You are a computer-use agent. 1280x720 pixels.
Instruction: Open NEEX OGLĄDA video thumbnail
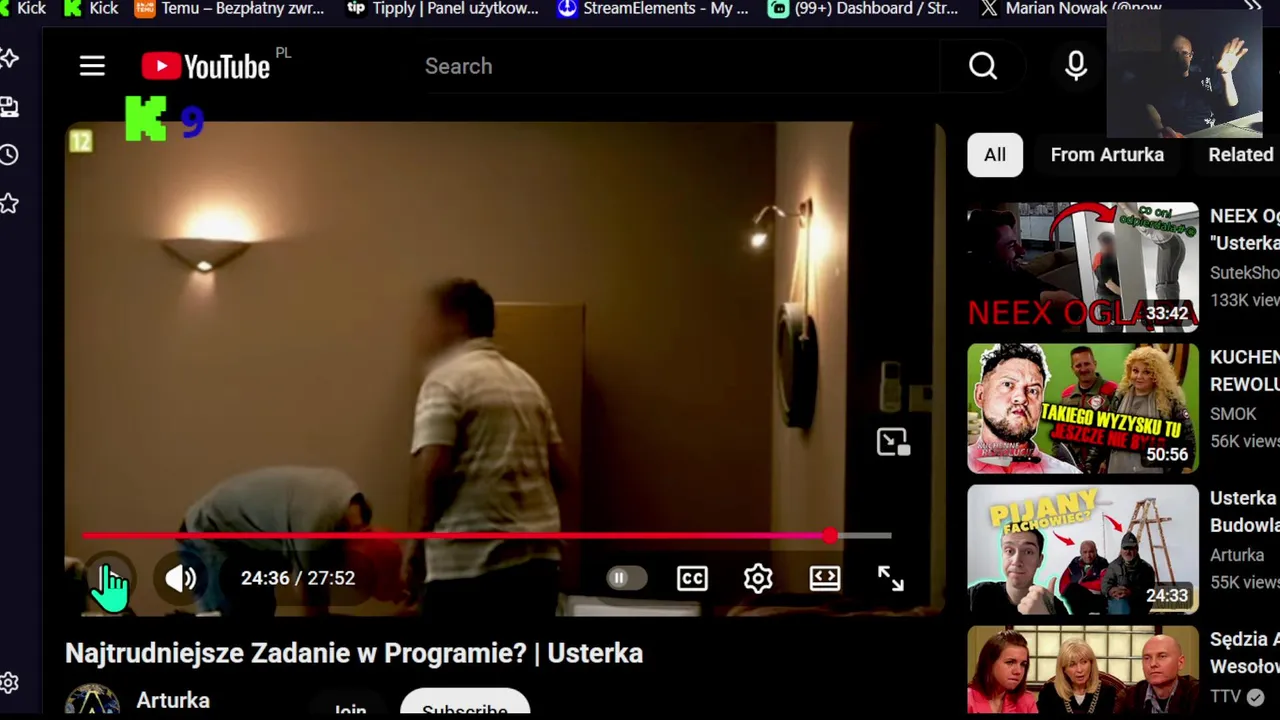1083,267
